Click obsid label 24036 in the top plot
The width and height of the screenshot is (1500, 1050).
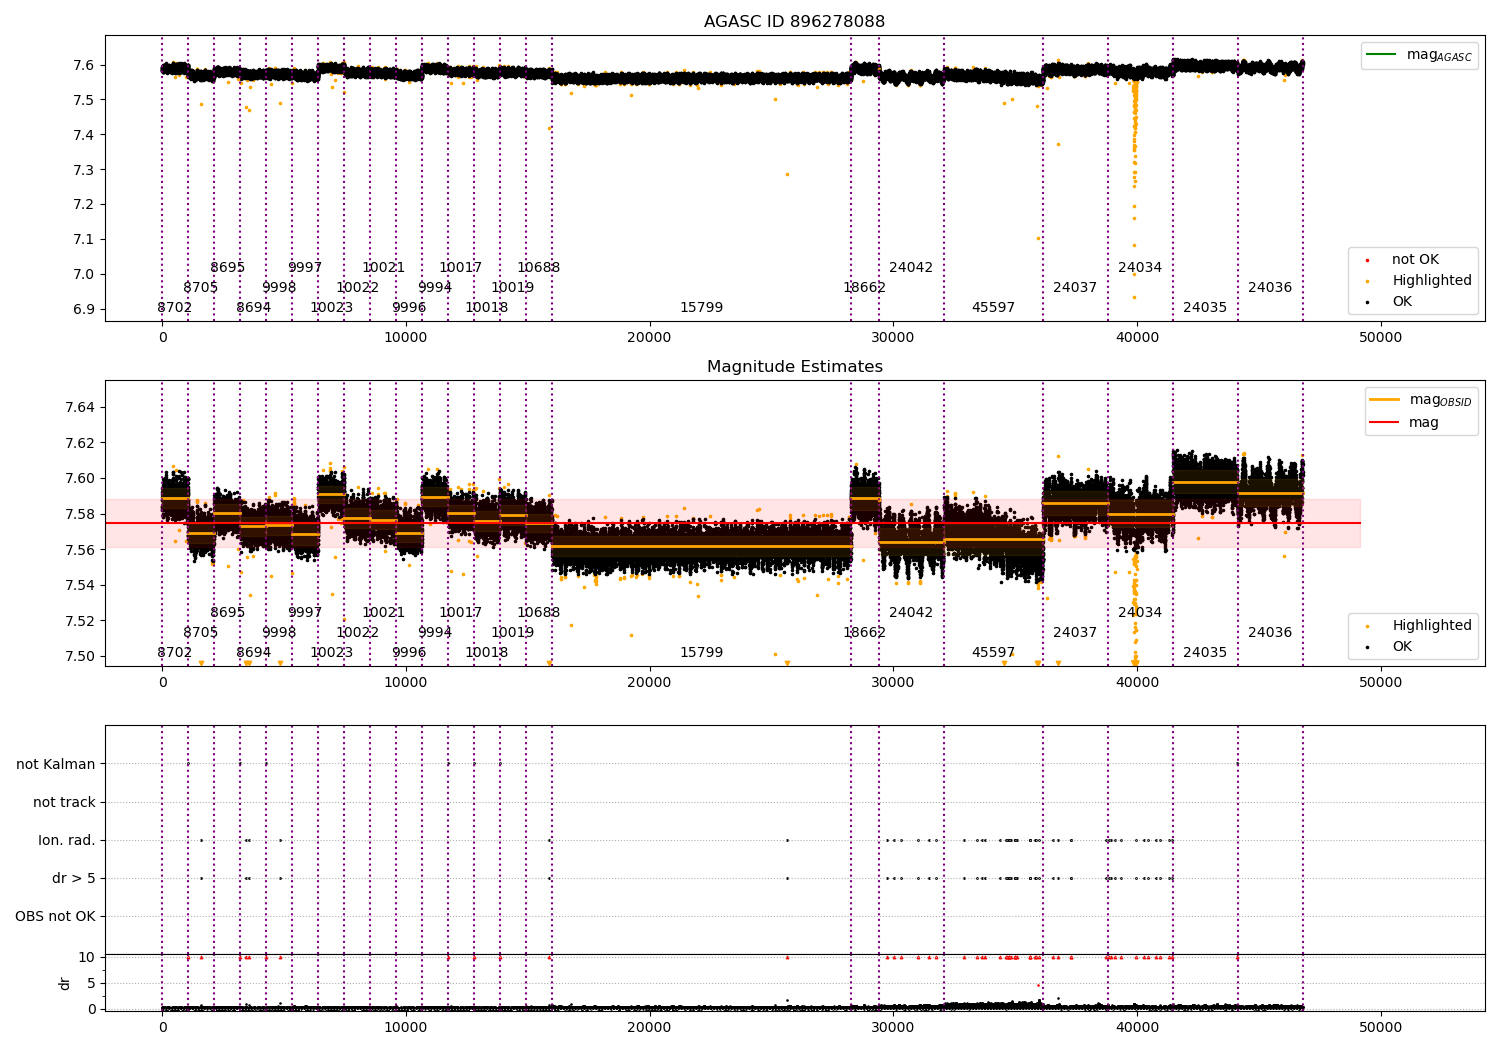tap(1270, 288)
